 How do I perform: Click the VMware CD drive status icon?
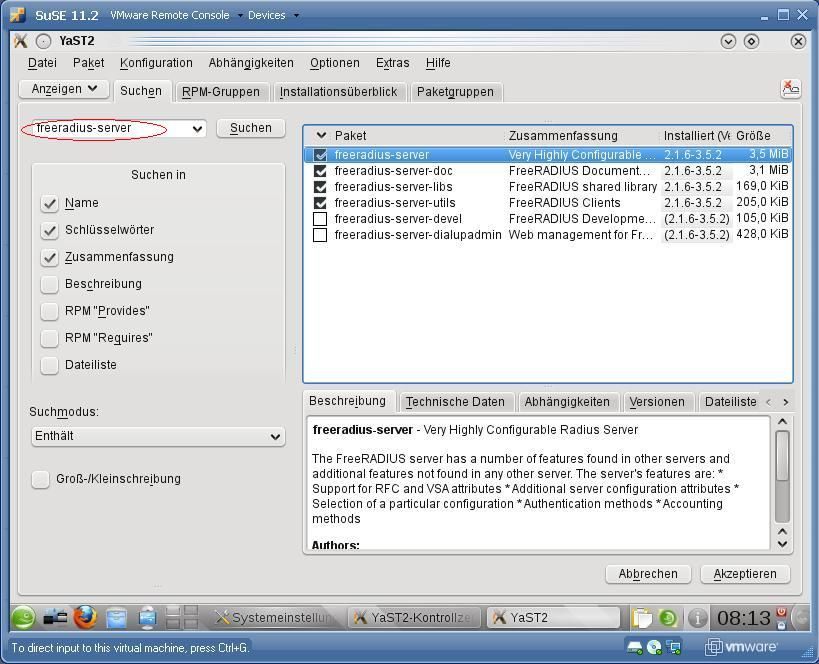654,648
